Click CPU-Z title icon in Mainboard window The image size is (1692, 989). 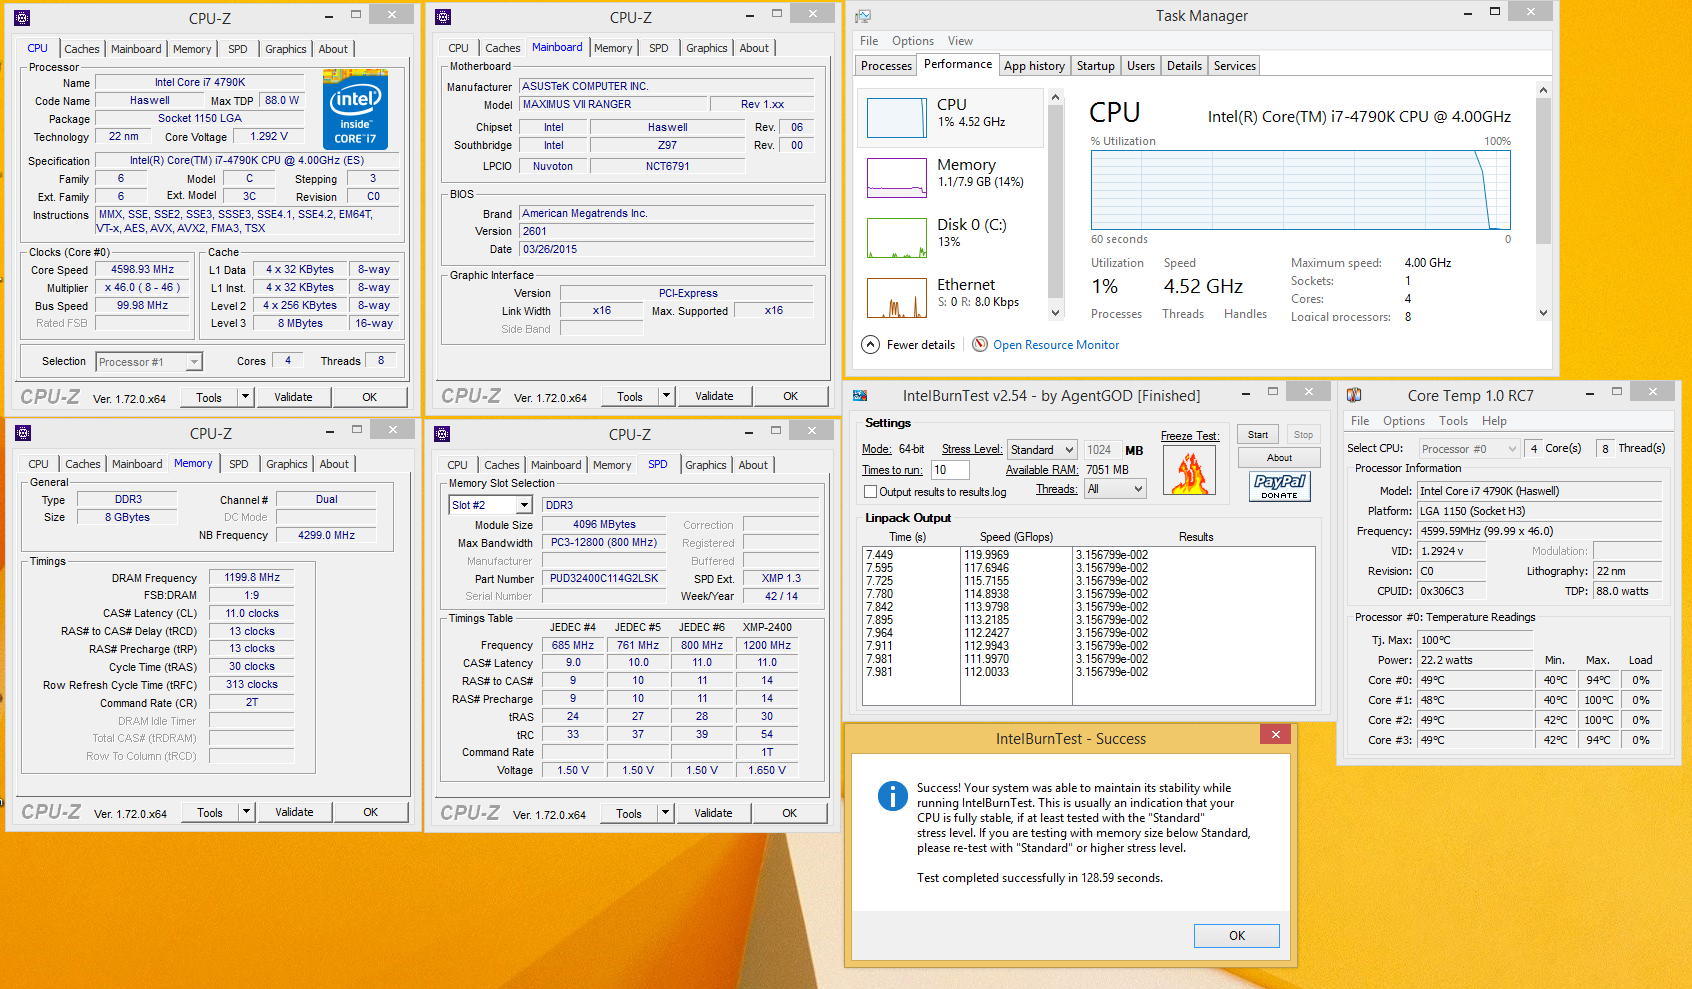tap(443, 17)
